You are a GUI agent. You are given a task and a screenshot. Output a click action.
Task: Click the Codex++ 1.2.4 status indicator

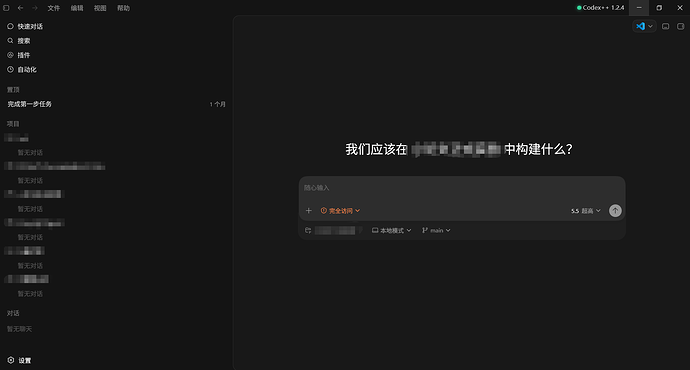point(601,7)
